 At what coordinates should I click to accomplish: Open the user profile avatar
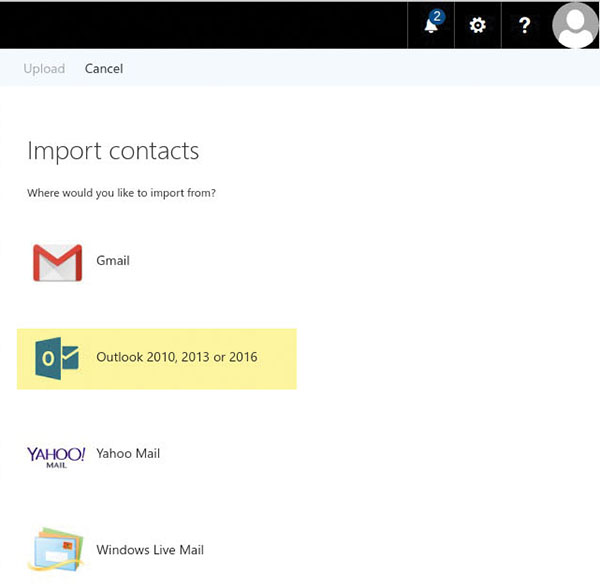click(x=575, y=25)
